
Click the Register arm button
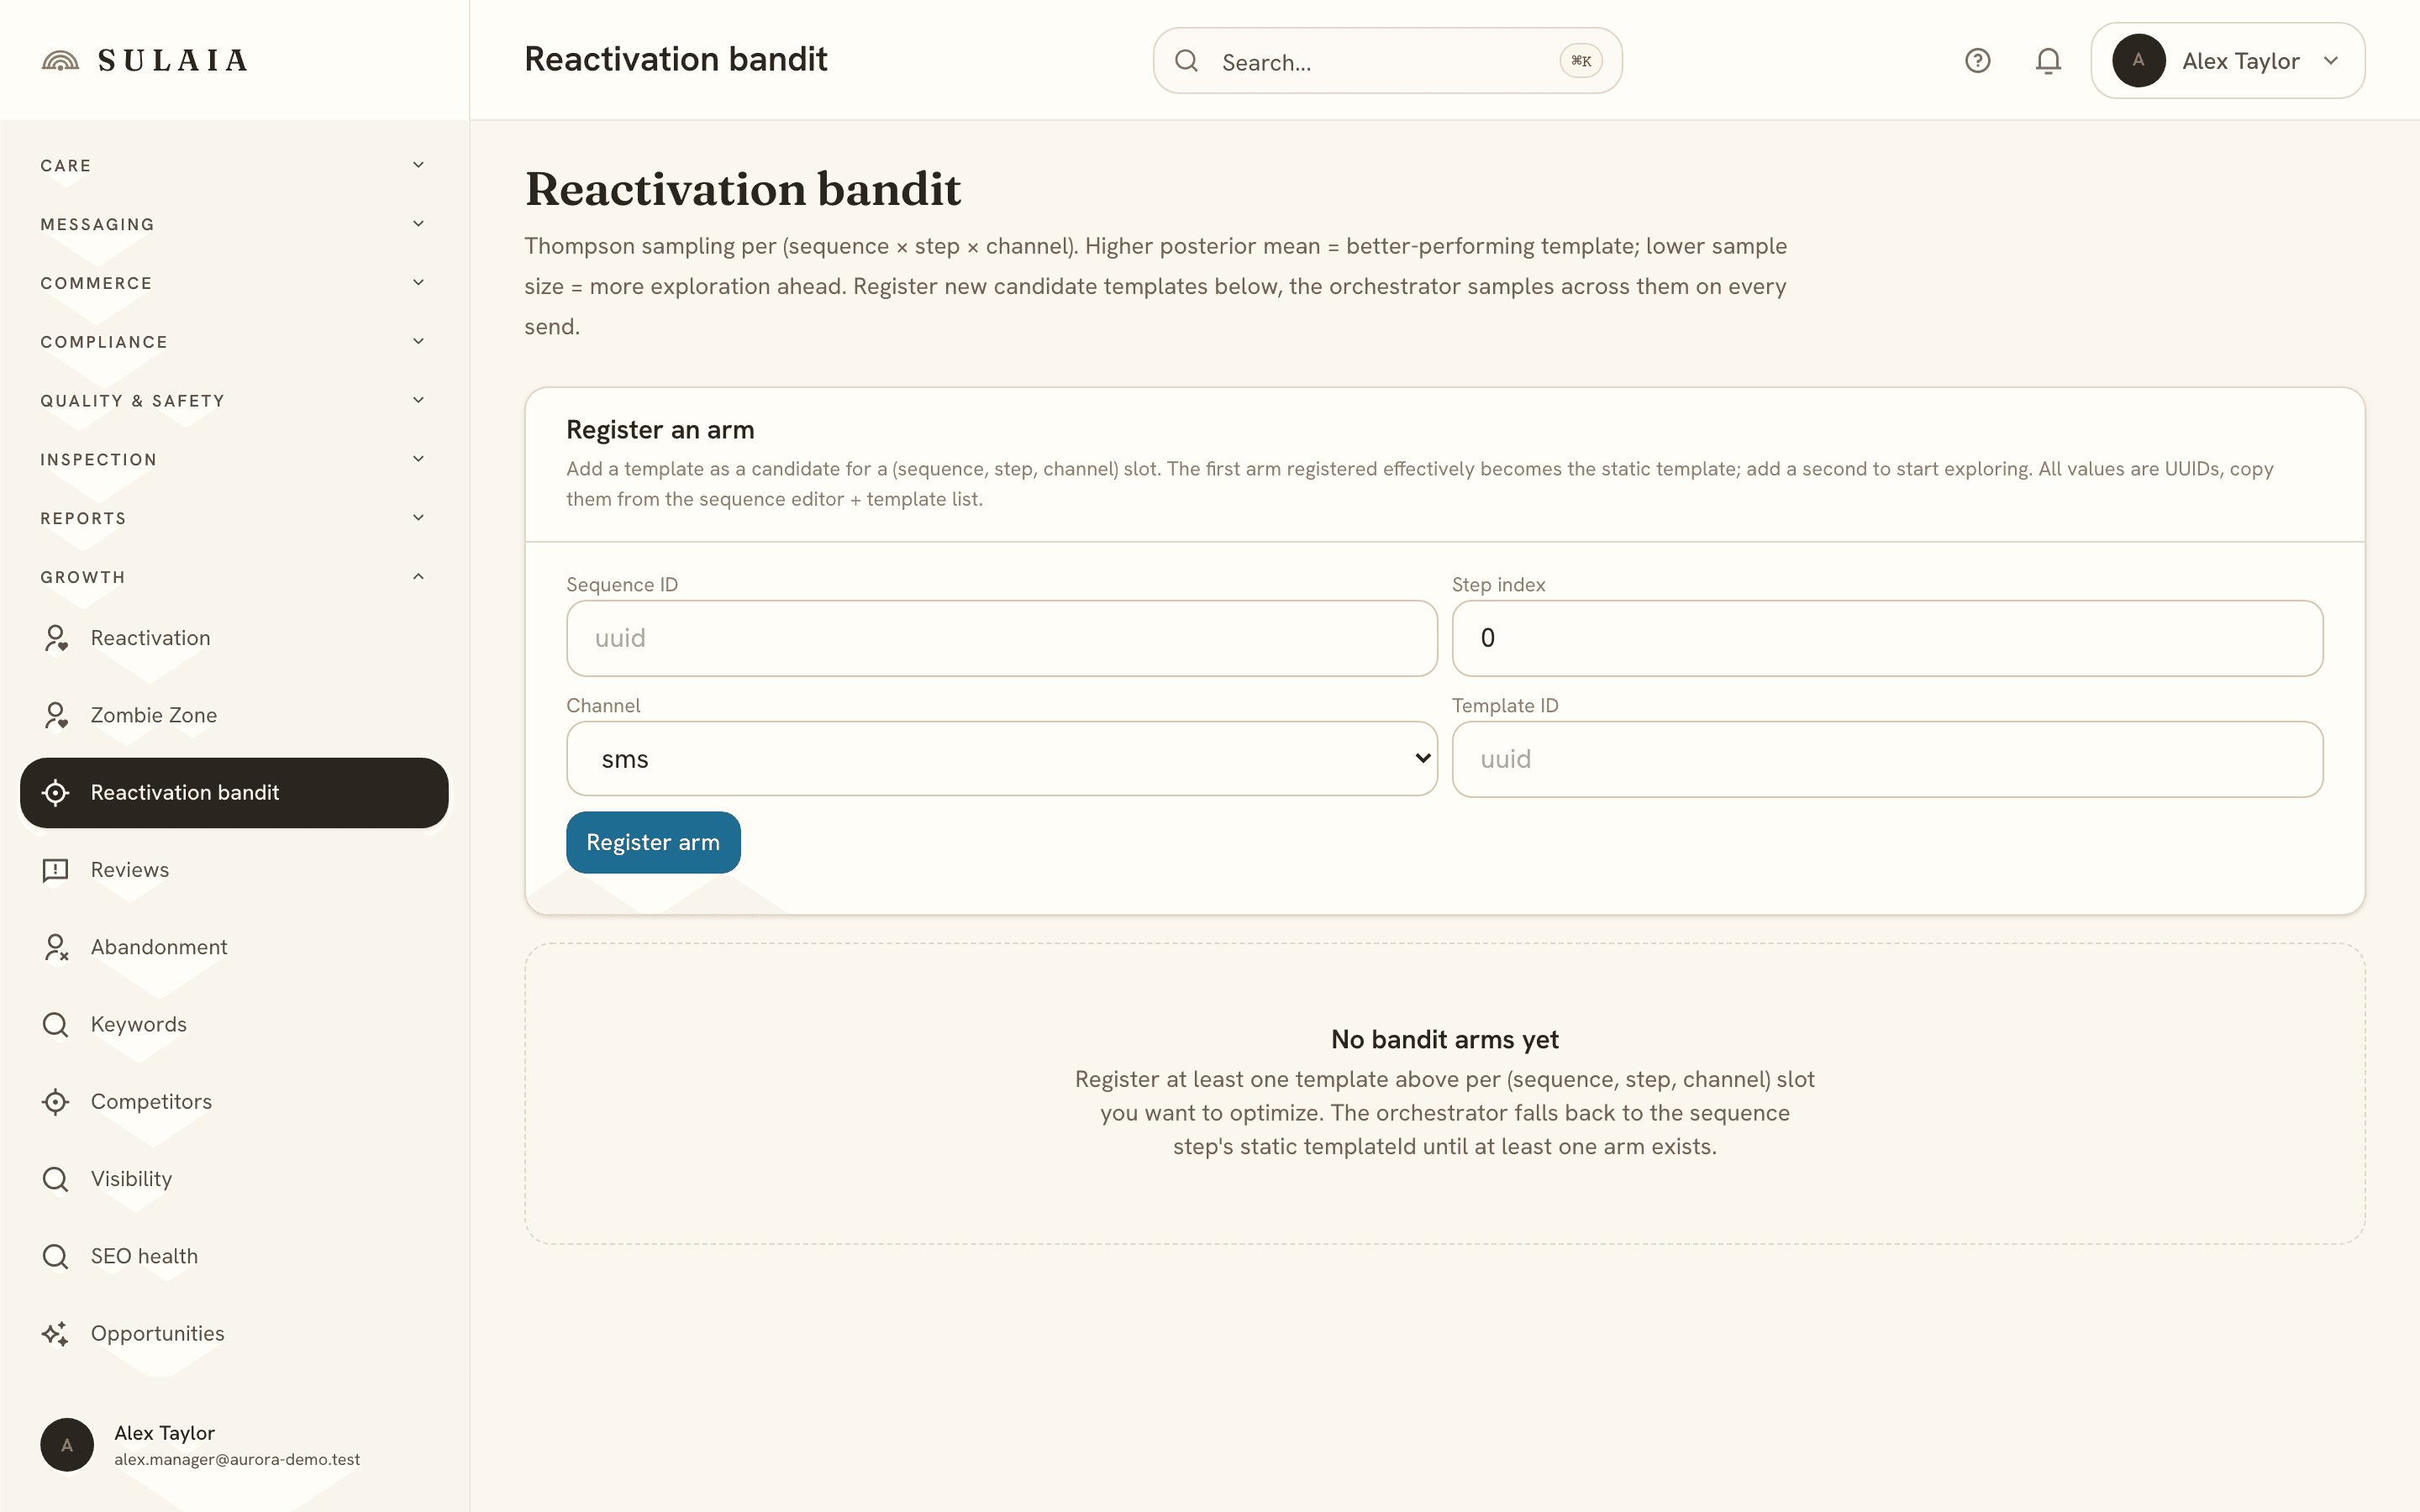click(653, 843)
